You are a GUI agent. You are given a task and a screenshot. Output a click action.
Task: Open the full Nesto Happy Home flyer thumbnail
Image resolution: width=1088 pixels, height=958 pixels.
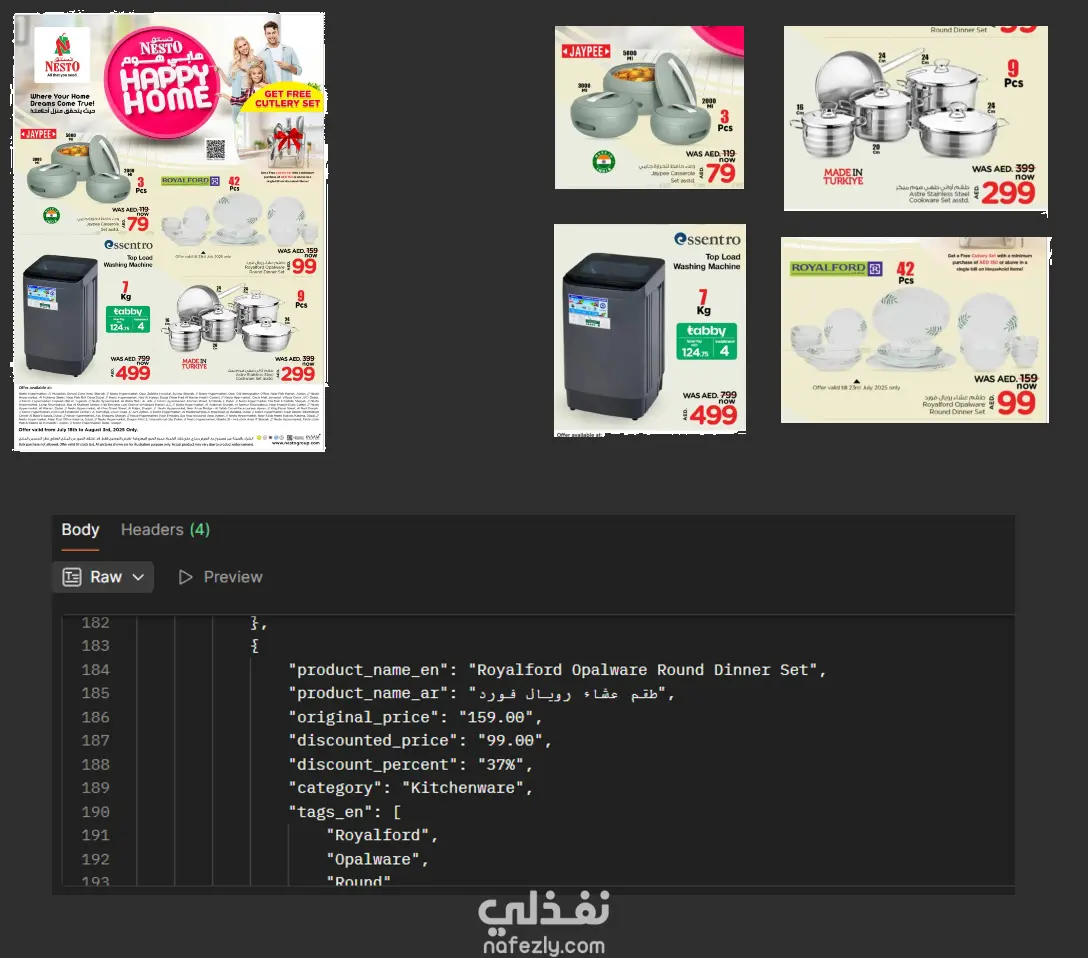169,232
